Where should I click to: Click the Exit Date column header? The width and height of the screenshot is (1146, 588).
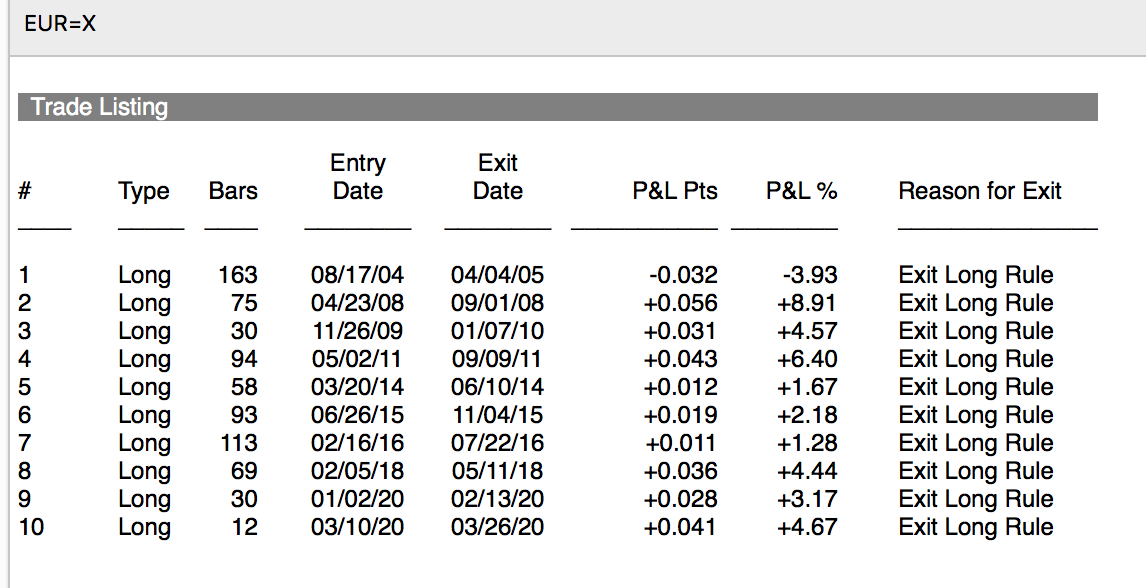(497, 177)
